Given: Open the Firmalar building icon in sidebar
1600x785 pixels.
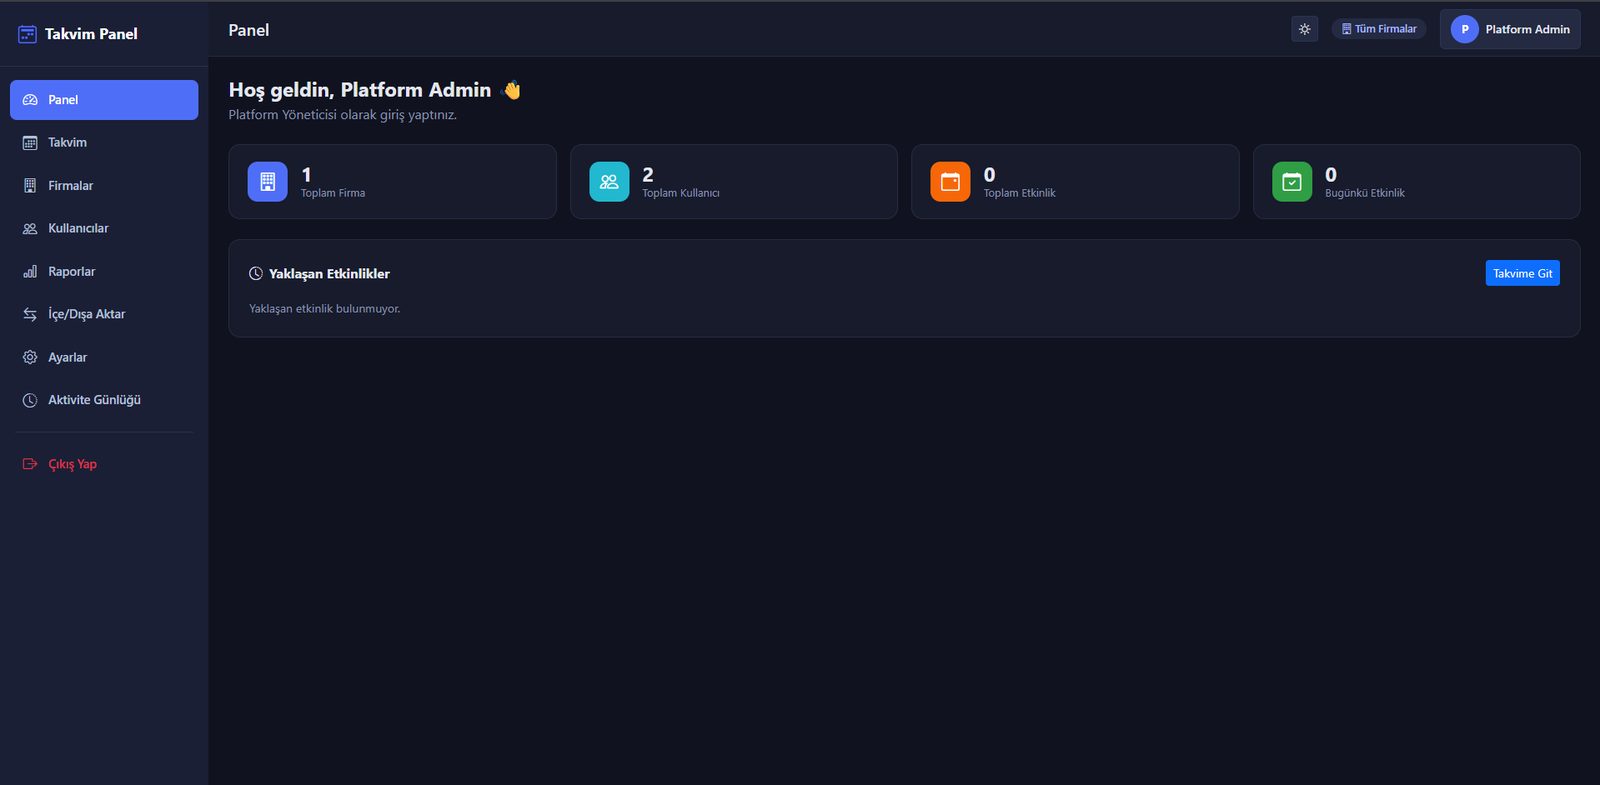Looking at the screenshot, I should coord(30,186).
